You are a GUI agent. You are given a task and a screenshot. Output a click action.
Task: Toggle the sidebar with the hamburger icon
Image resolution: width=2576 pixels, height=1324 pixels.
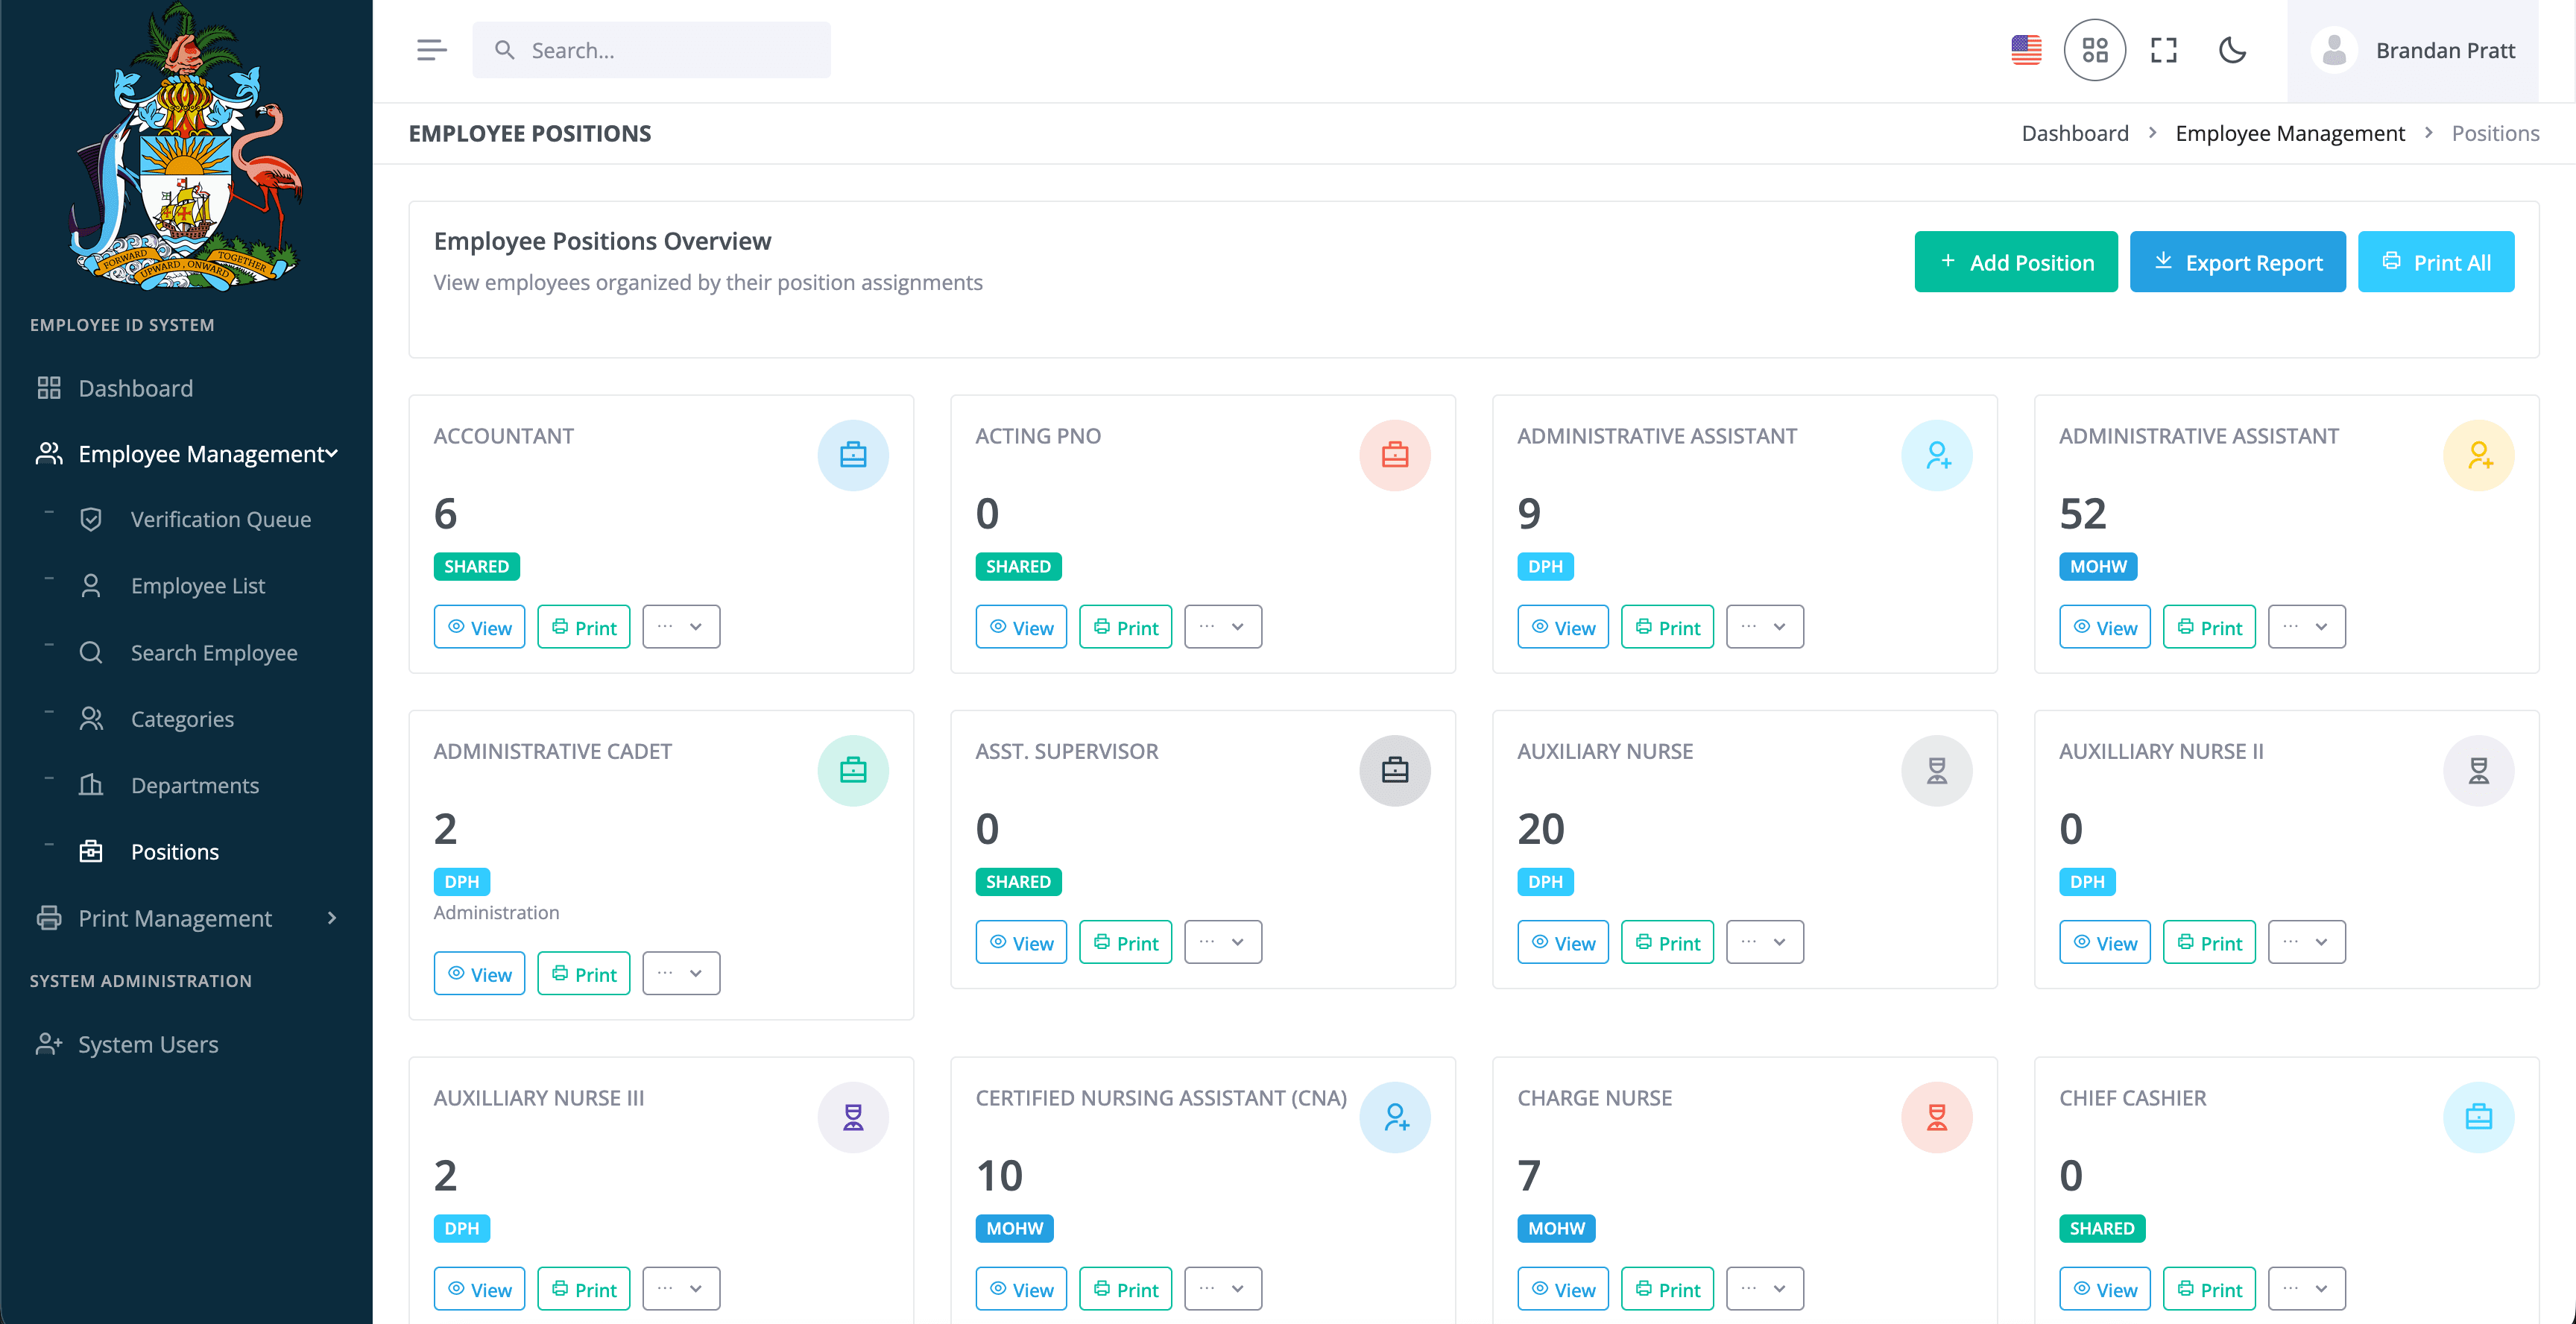(x=431, y=49)
